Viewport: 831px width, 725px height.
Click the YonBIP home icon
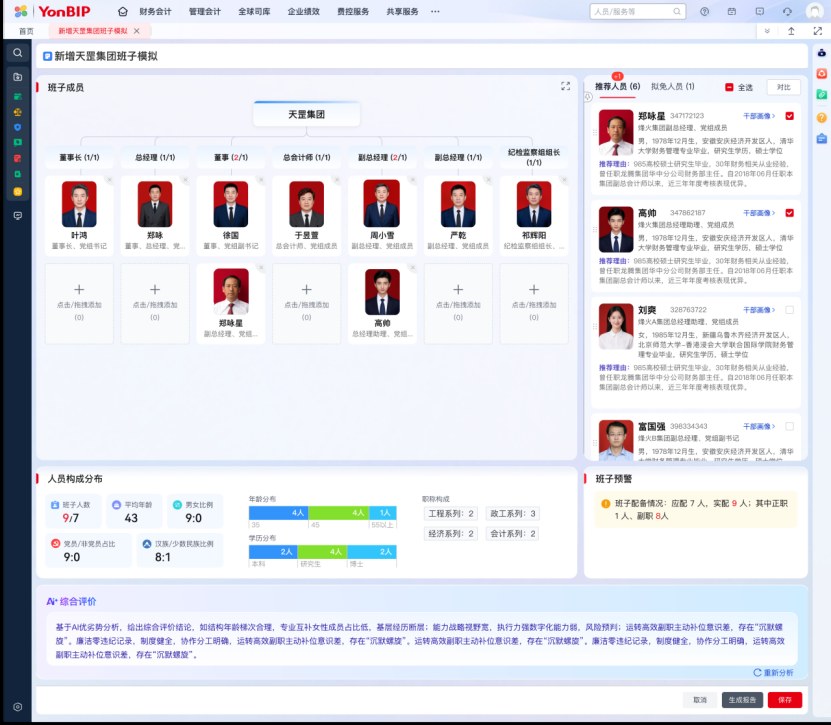(123, 11)
